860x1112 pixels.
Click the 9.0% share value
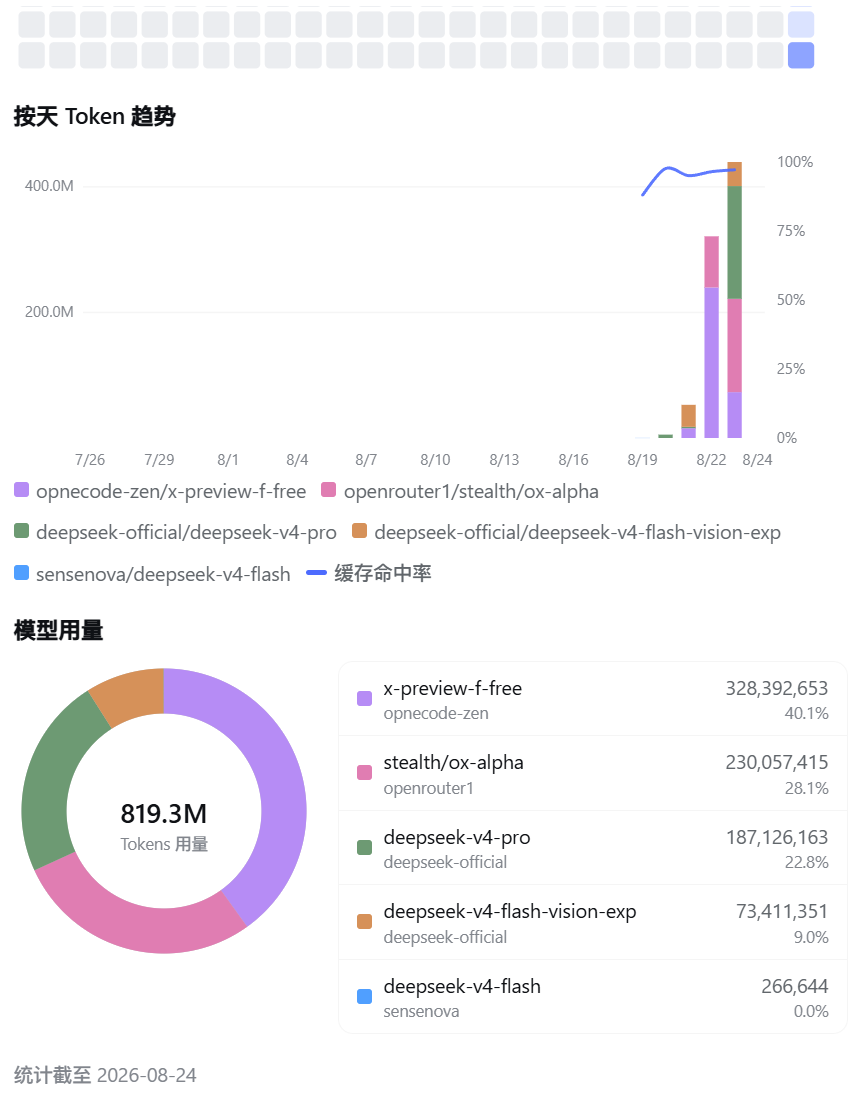[x=811, y=938]
